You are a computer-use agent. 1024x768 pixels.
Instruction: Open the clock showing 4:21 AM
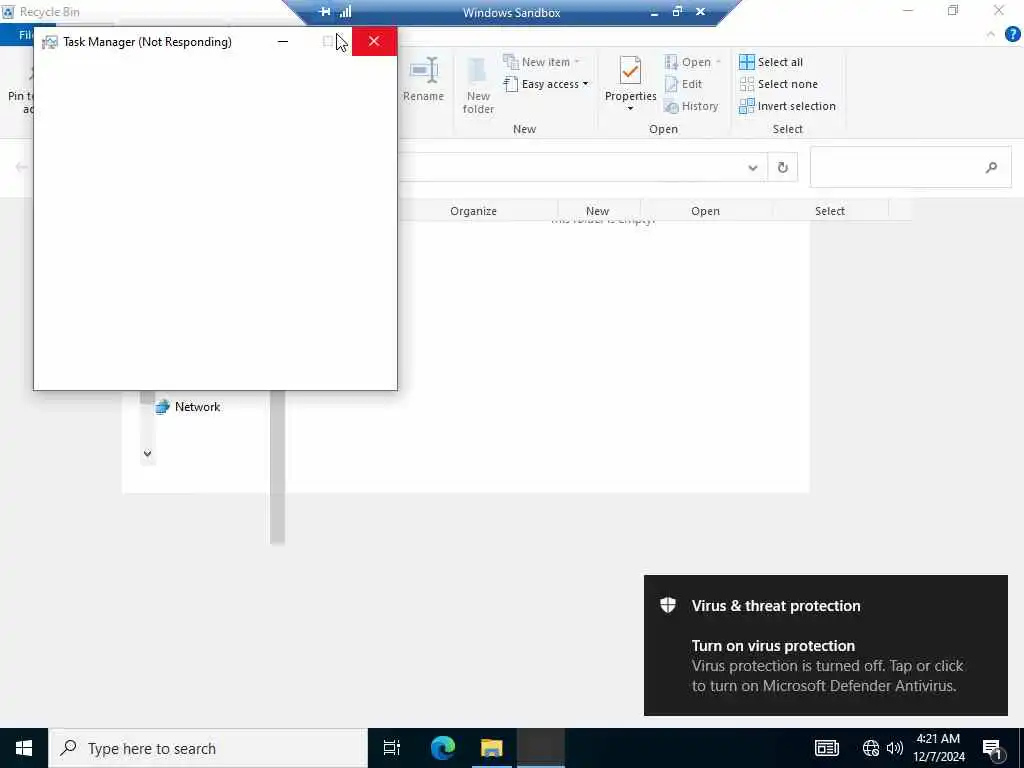(938, 748)
